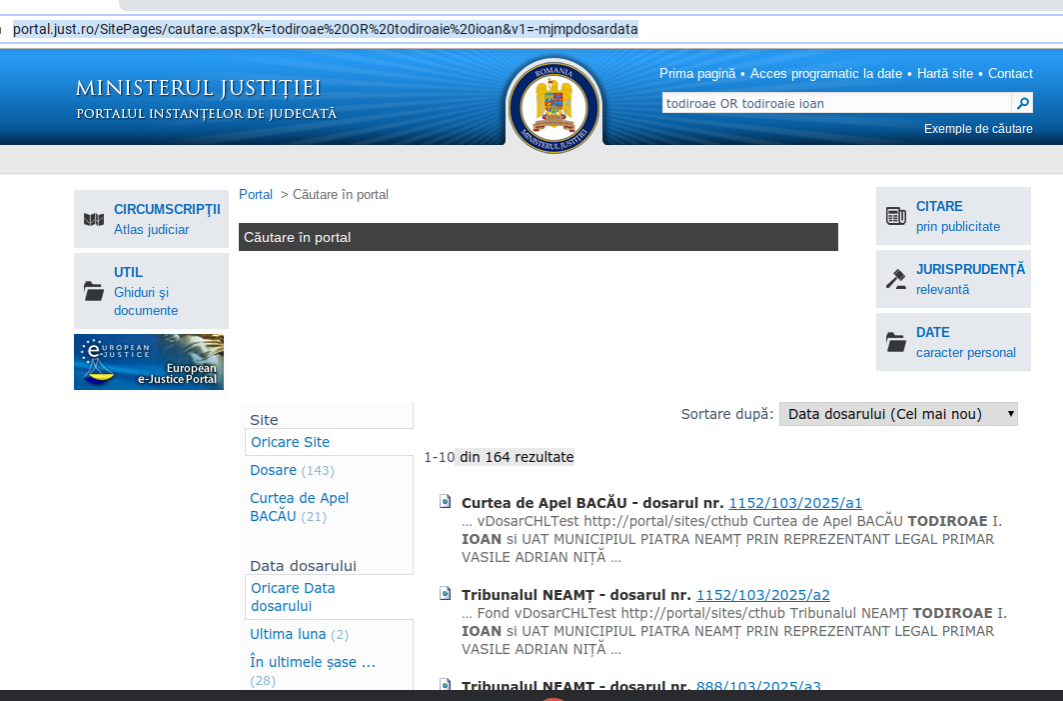1063x701 pixels.
Task: Open case link 1152/103/2025/a2
Action: click(762, 595)
